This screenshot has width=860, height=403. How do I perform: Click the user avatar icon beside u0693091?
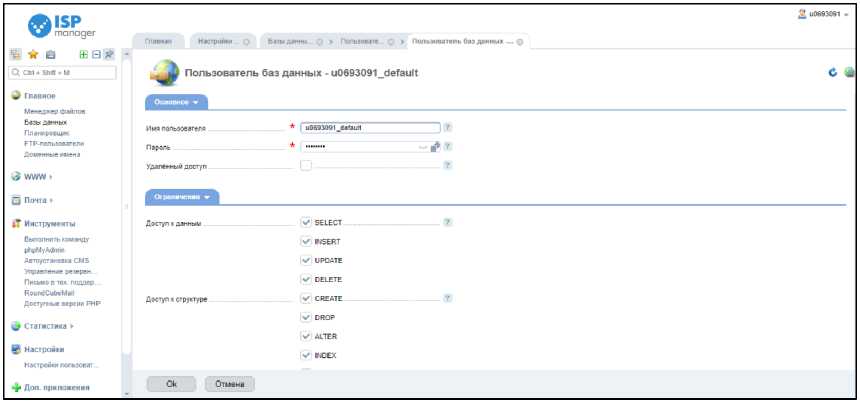coord(802,14)
